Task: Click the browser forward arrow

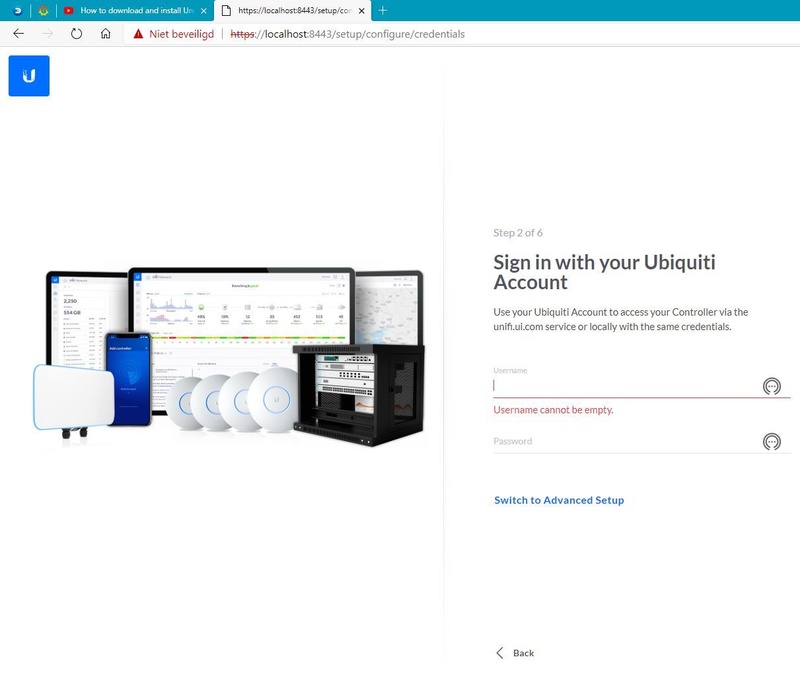Action: tap(47, 34)
